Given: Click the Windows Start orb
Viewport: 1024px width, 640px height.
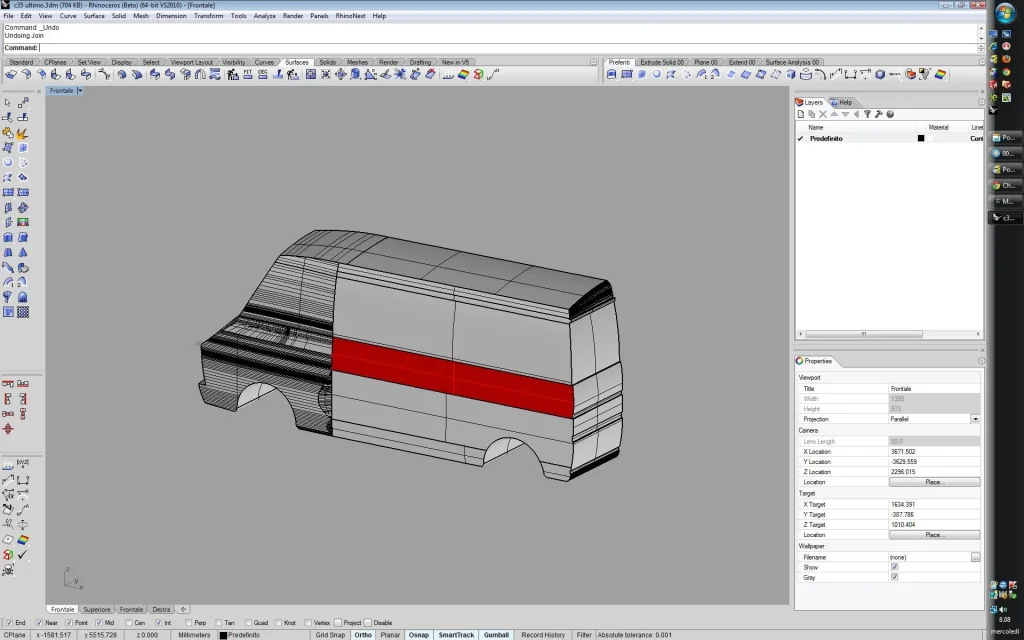Looking at the screenshot, I should [x=1005, y=14].
